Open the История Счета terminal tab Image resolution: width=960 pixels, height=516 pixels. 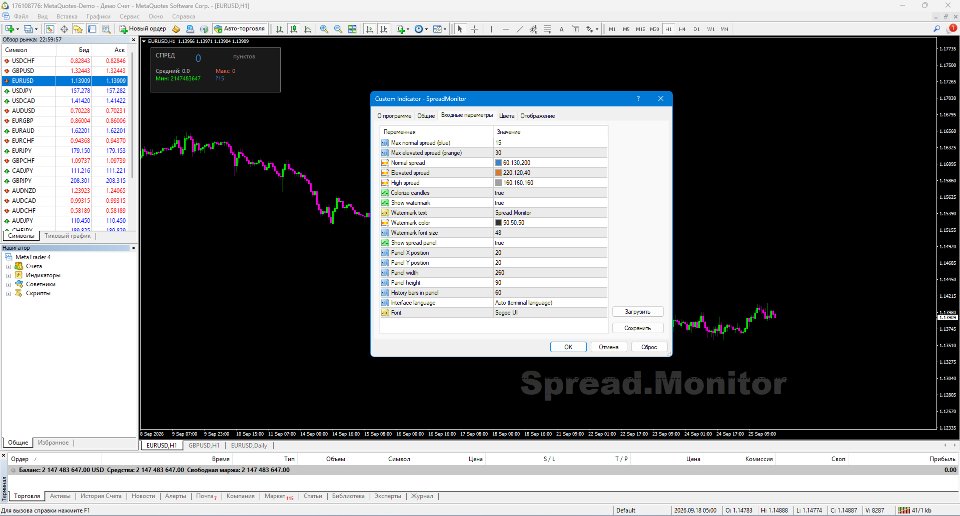(x=101, y=496)
